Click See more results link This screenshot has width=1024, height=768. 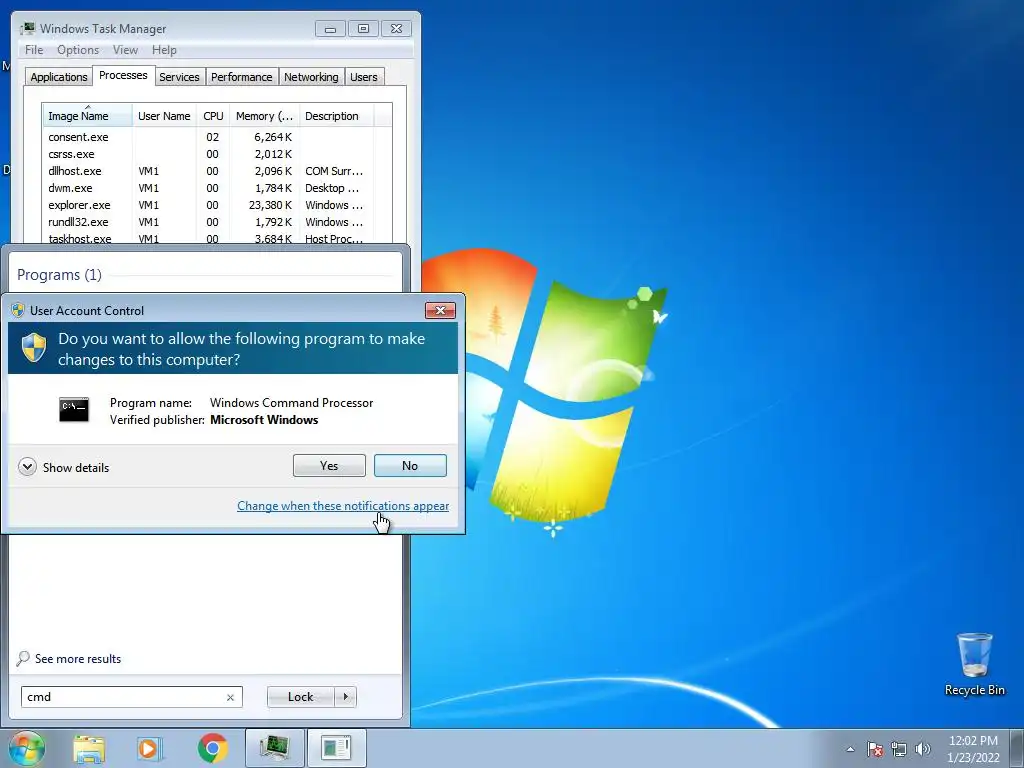[78, 658]
